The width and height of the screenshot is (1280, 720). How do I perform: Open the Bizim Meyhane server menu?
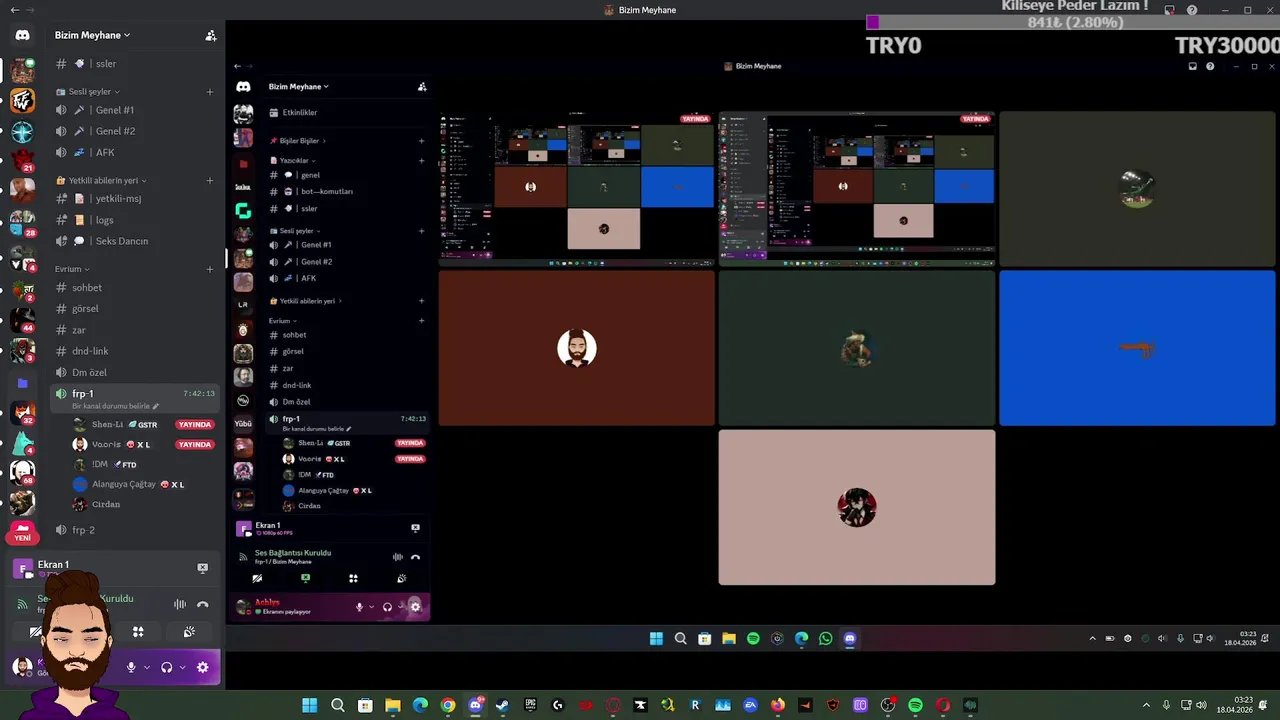[x=92, y=35]
